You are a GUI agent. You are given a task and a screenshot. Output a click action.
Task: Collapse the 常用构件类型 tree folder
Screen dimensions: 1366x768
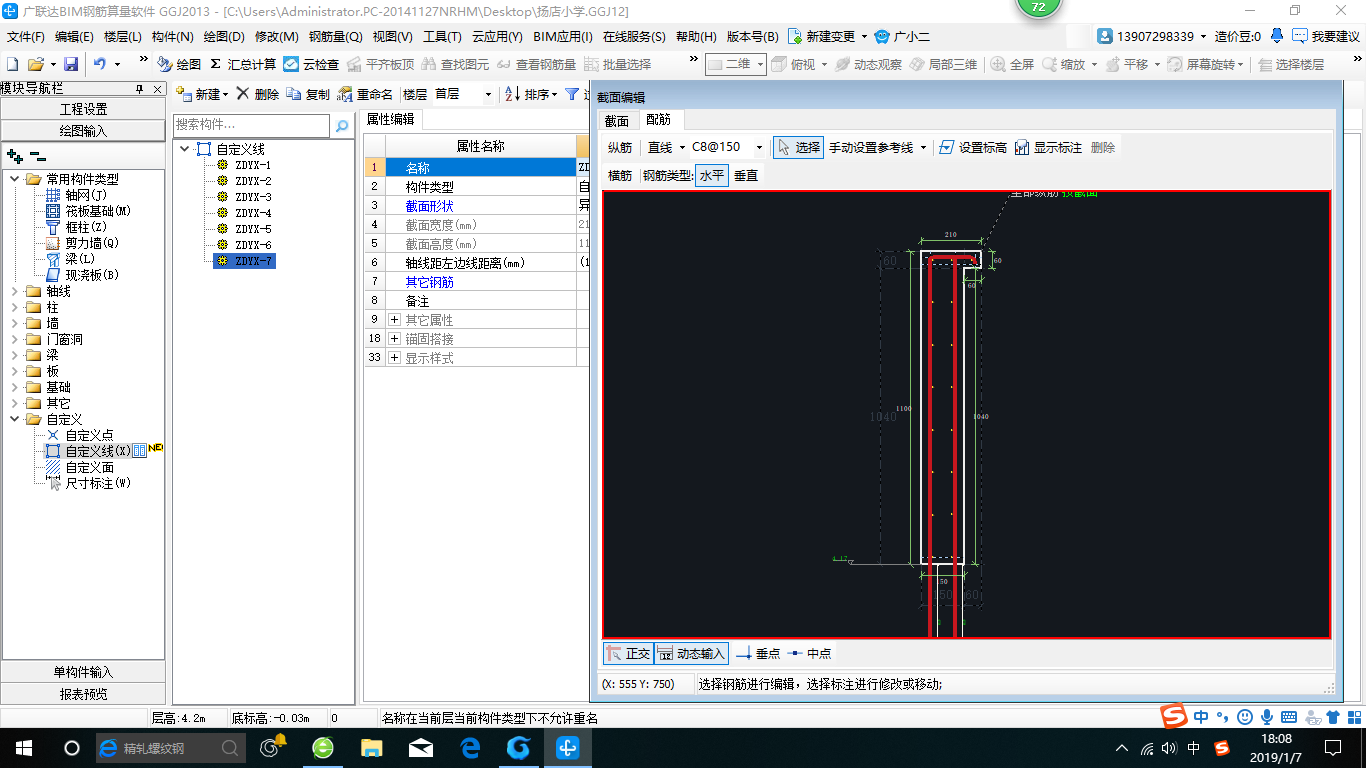[x=16, y=179]
